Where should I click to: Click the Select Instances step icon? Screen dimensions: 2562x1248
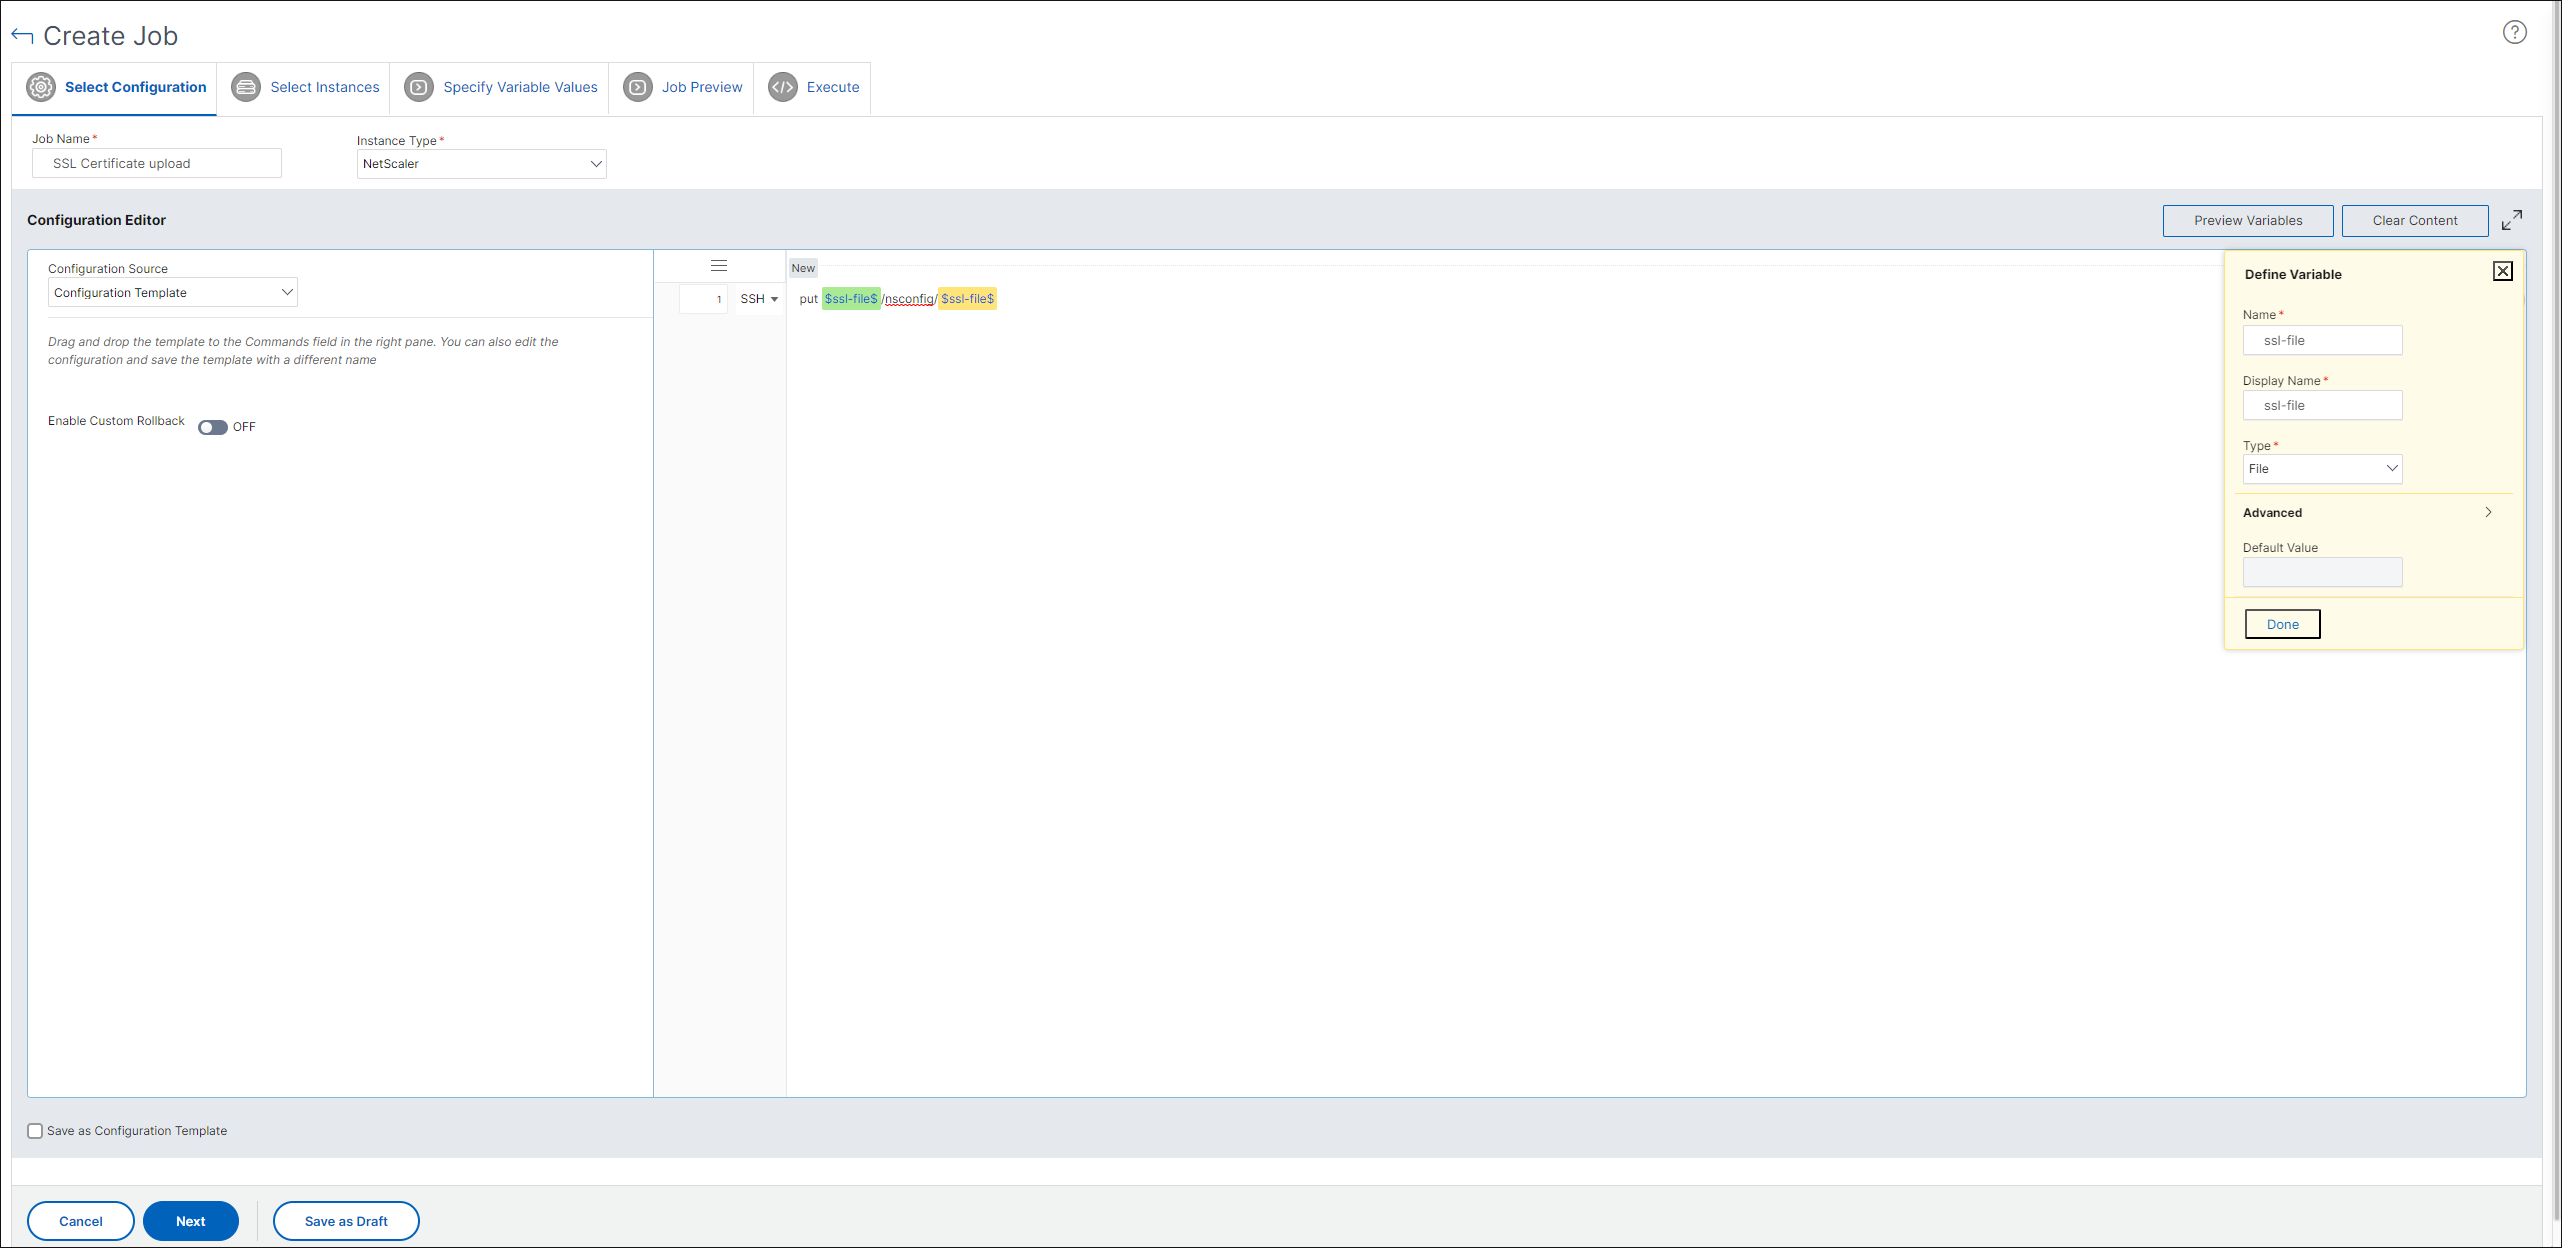coord(246,87)
